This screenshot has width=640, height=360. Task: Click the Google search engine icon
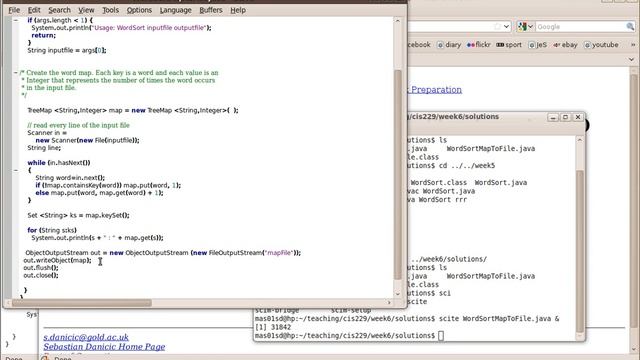[x=522, y=27]
